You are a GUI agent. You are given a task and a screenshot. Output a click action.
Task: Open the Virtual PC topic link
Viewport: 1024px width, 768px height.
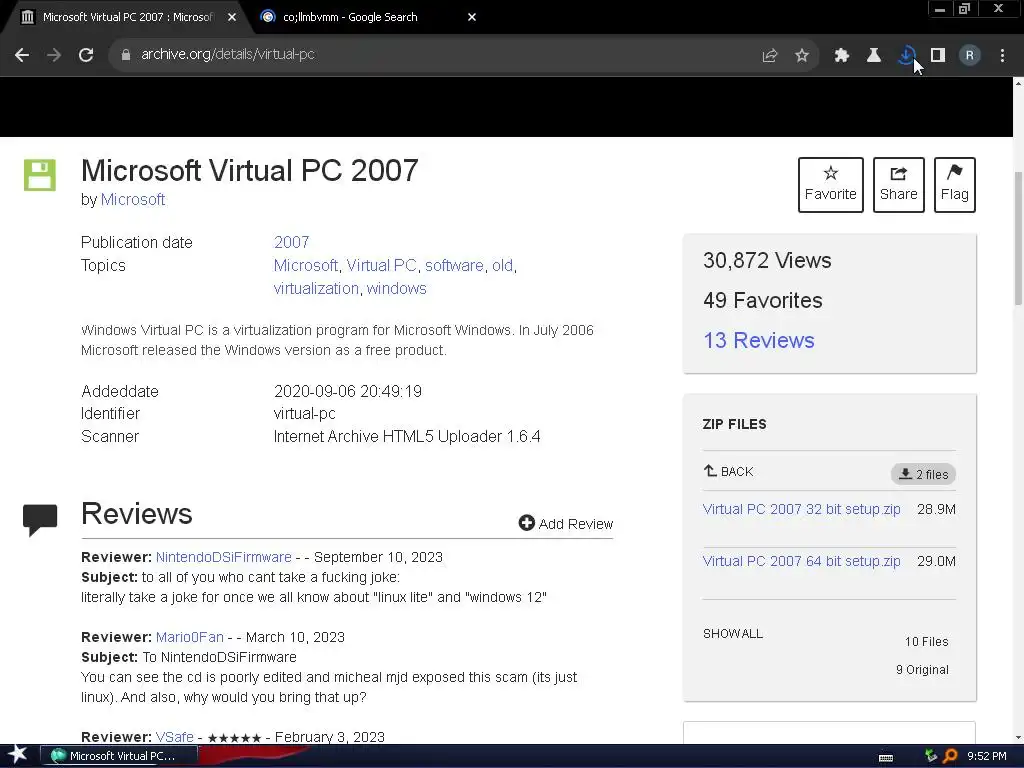[x=381, y=266]
